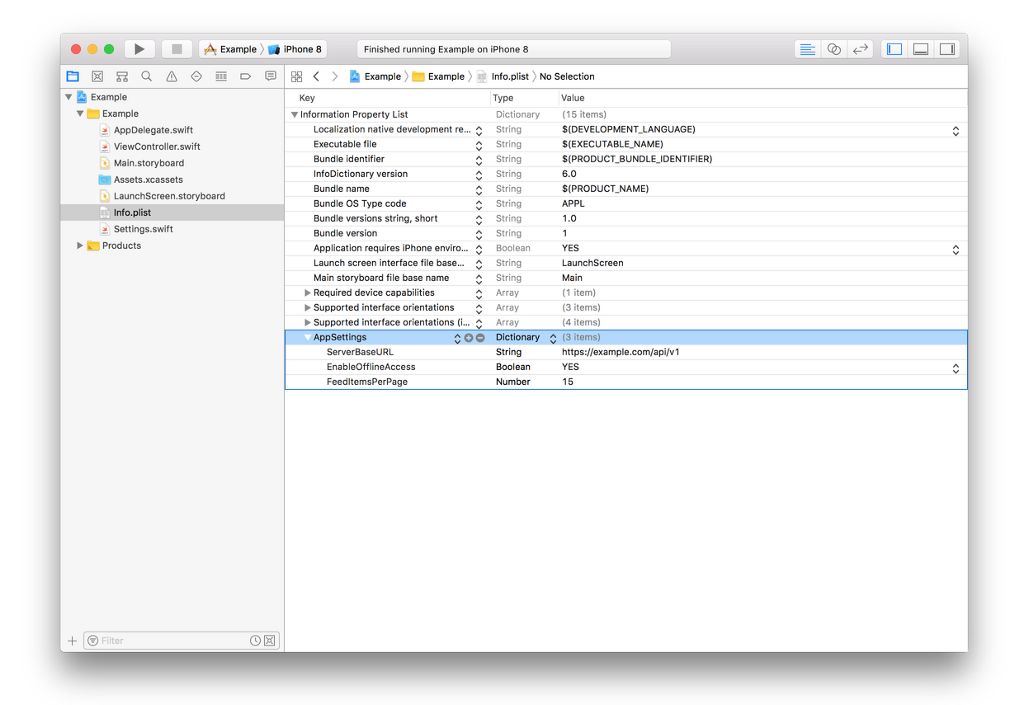Toggle the Navigator panel visibility
This screenshot has height=705, width=1024.
tap(894, 49)
